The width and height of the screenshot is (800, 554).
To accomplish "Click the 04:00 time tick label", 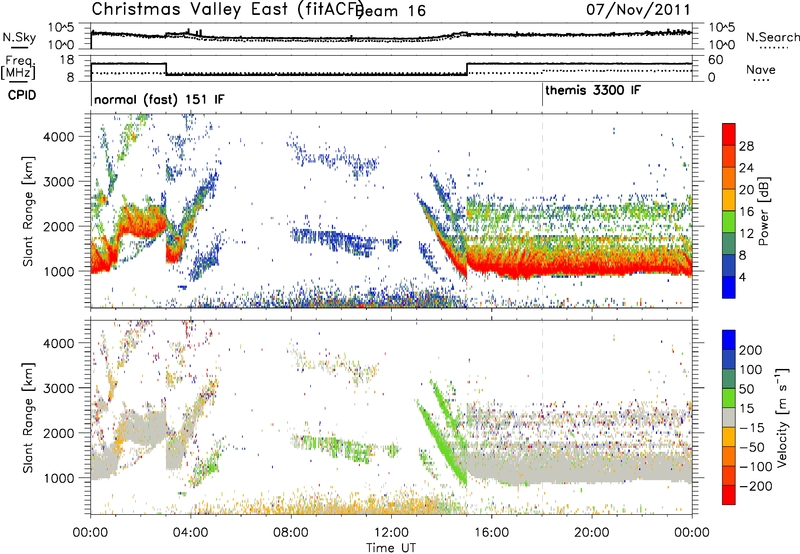I will pyautogui.click(x=191, y=533).
